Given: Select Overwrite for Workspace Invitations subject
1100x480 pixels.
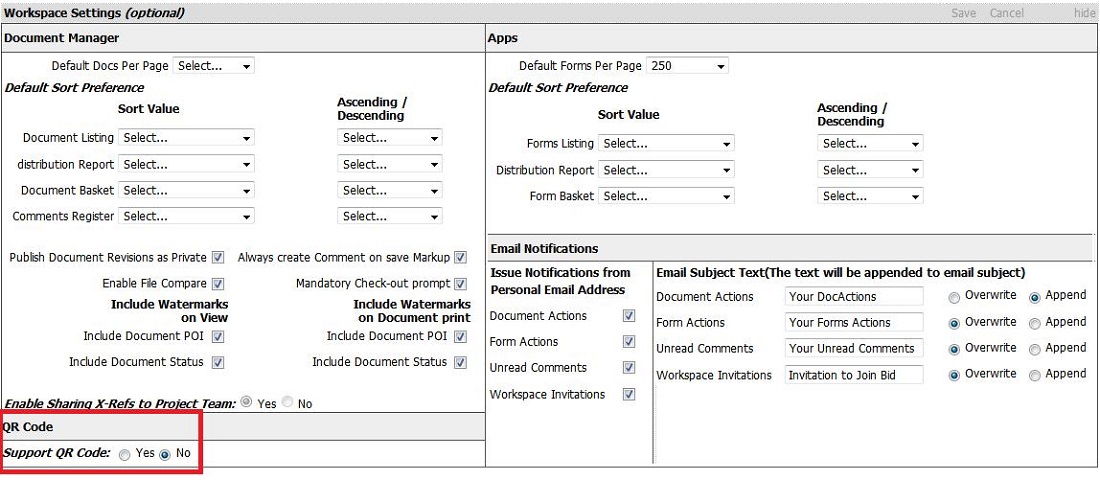Looking at the screenshot, I should [954, 375].
